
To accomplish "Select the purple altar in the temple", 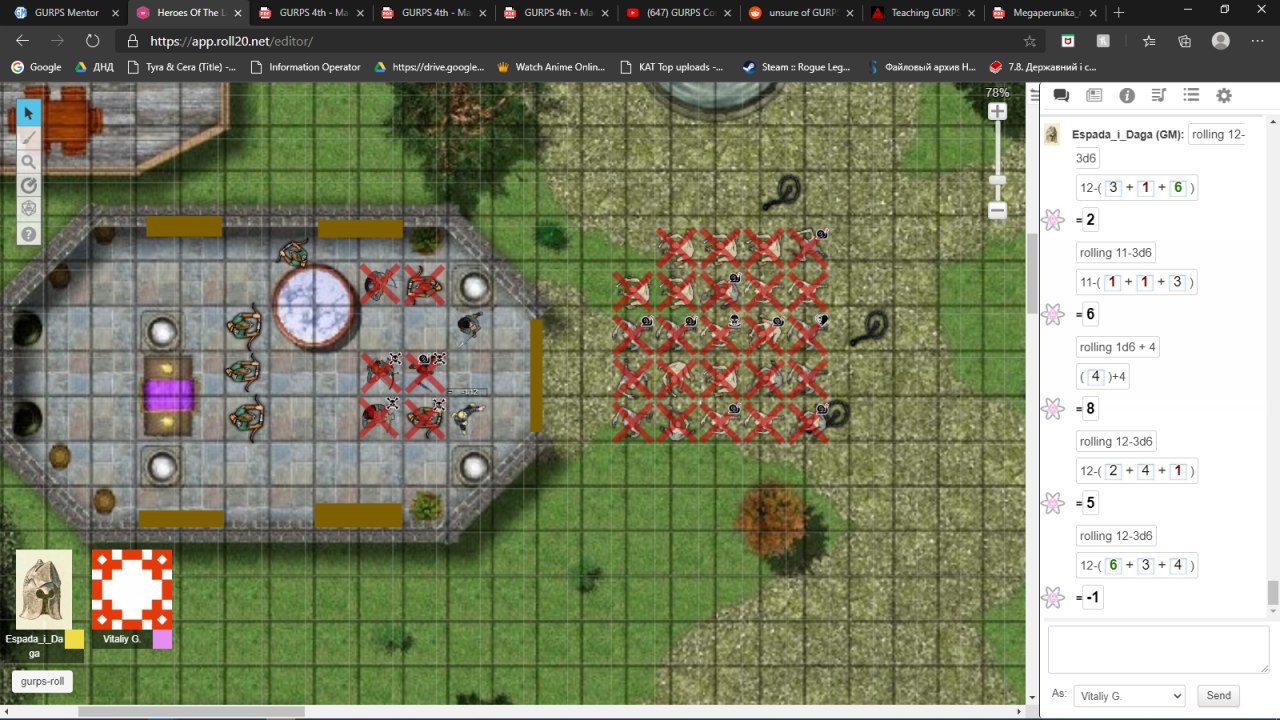I will point(168,393).
